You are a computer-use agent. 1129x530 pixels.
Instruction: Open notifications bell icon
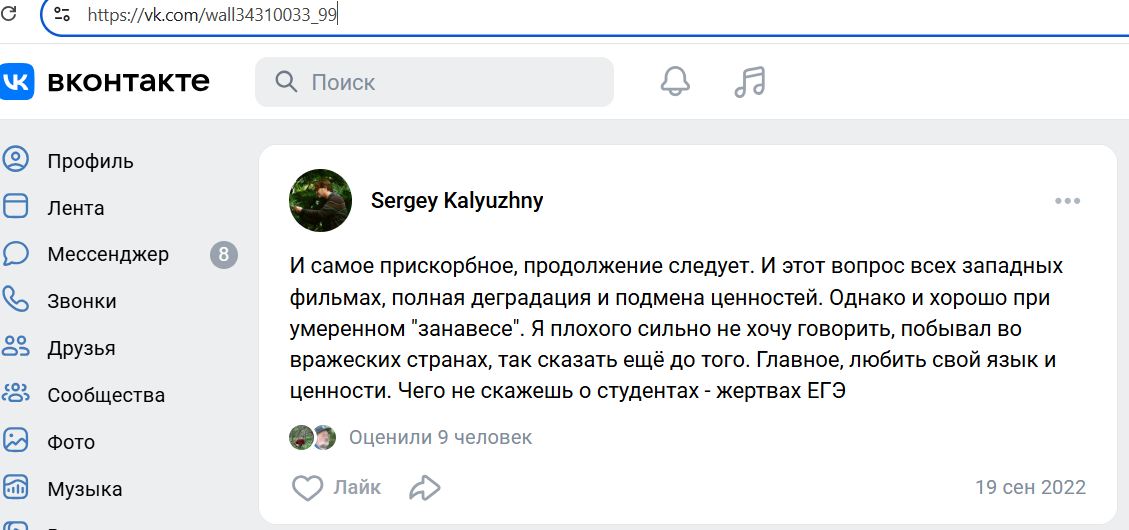tap(676, 81)
